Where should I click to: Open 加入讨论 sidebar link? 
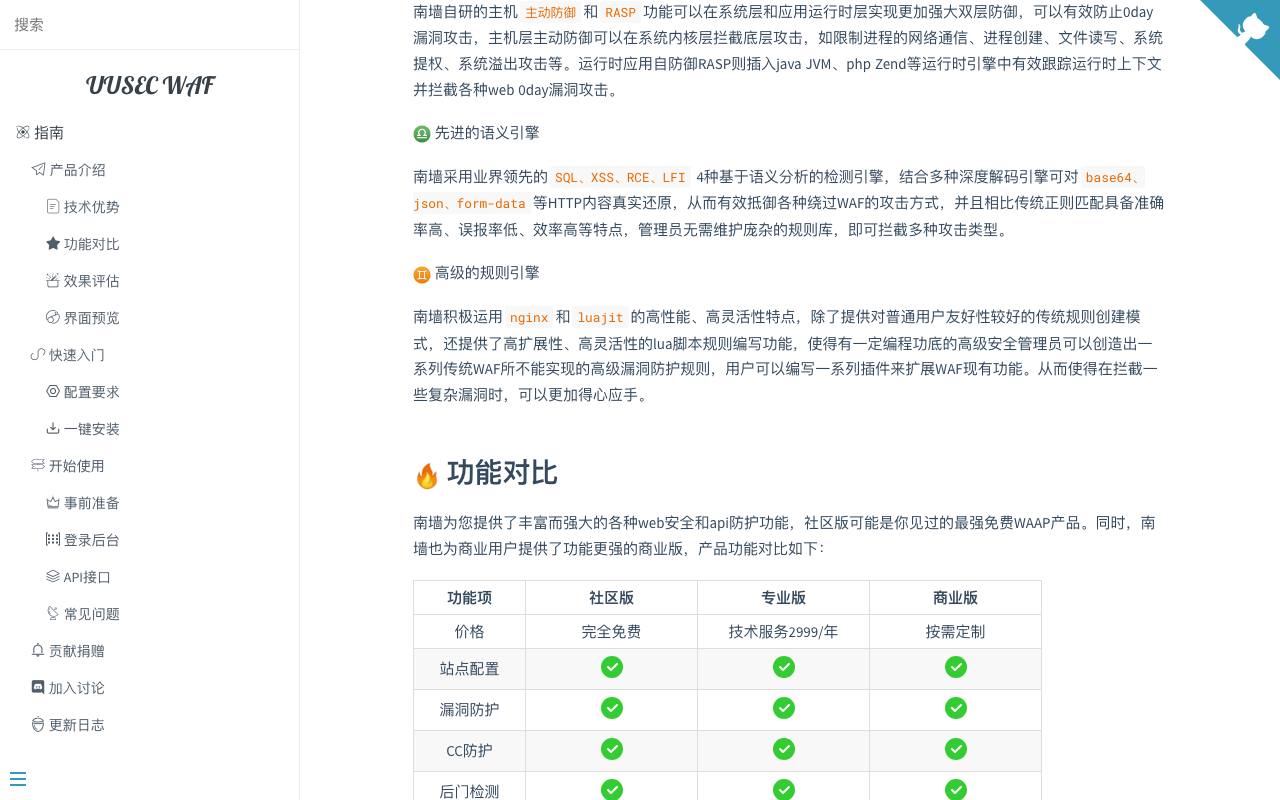(77, 687)
